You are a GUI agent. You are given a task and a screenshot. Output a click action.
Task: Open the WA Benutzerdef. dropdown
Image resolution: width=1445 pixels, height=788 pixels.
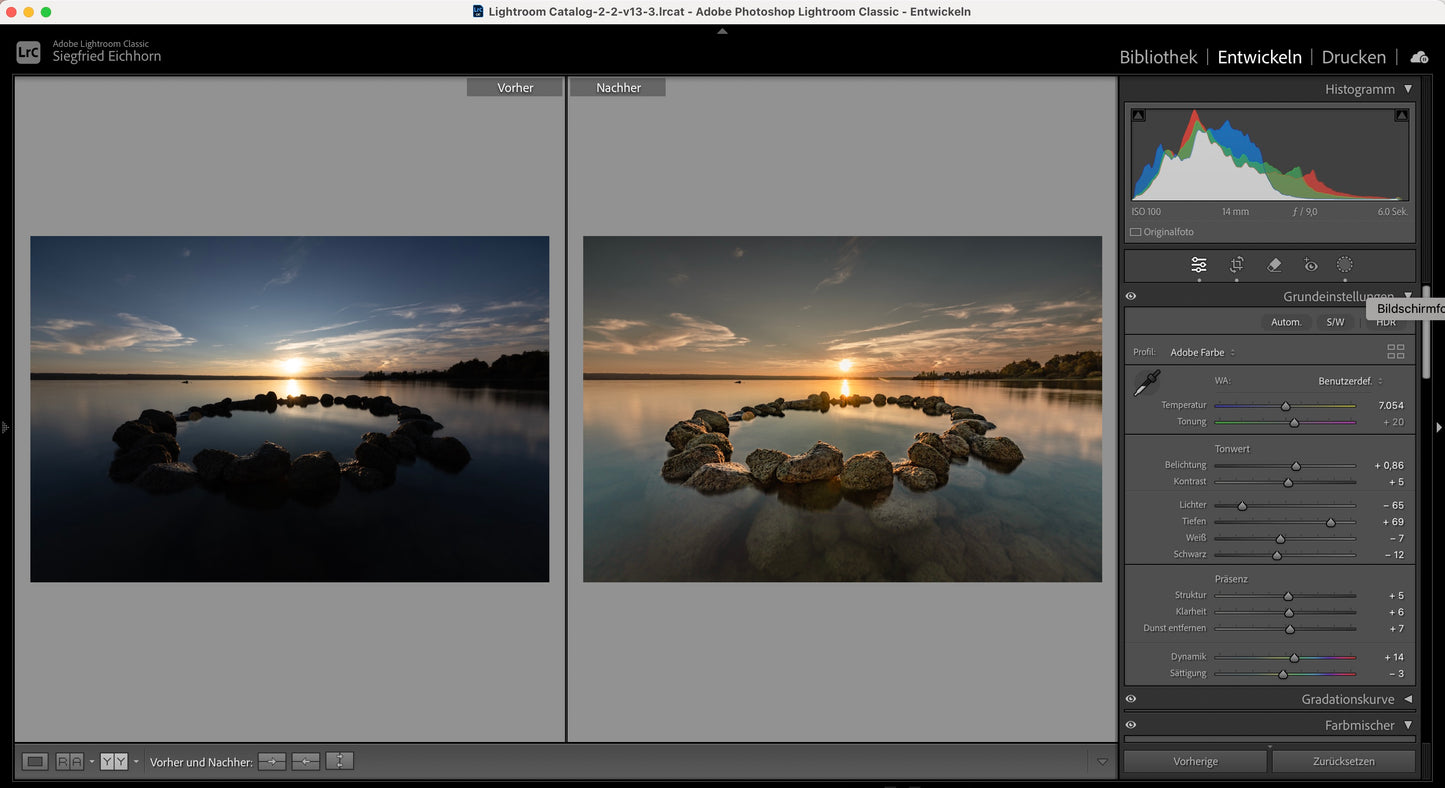[x=1350, y=381]
